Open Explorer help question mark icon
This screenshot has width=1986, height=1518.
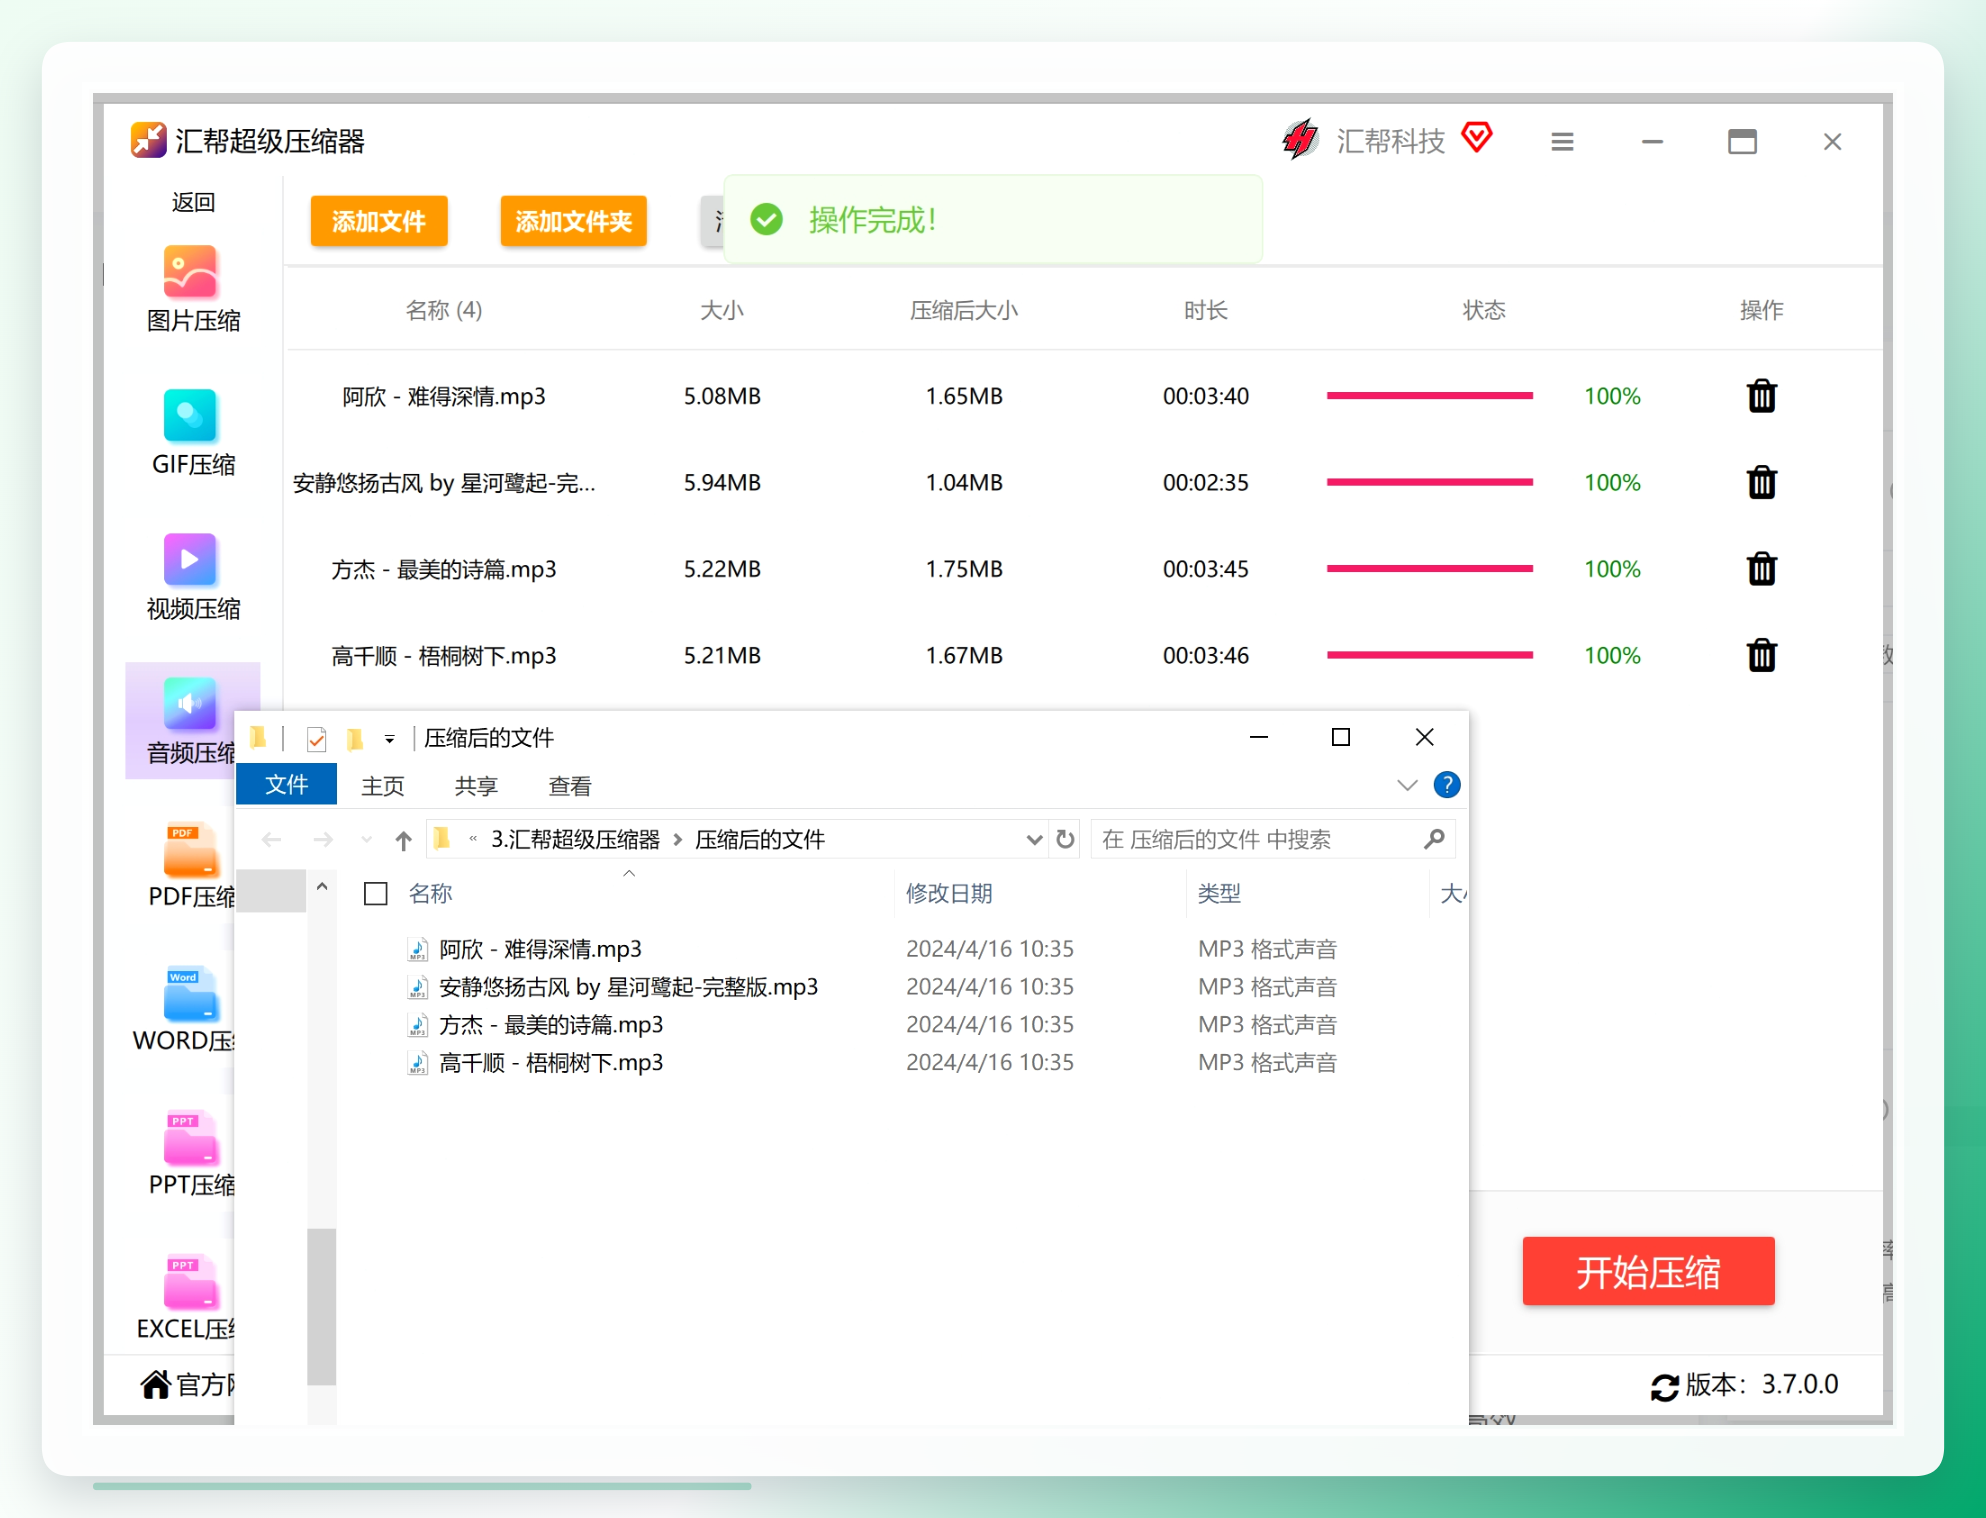coord(1446,785)
